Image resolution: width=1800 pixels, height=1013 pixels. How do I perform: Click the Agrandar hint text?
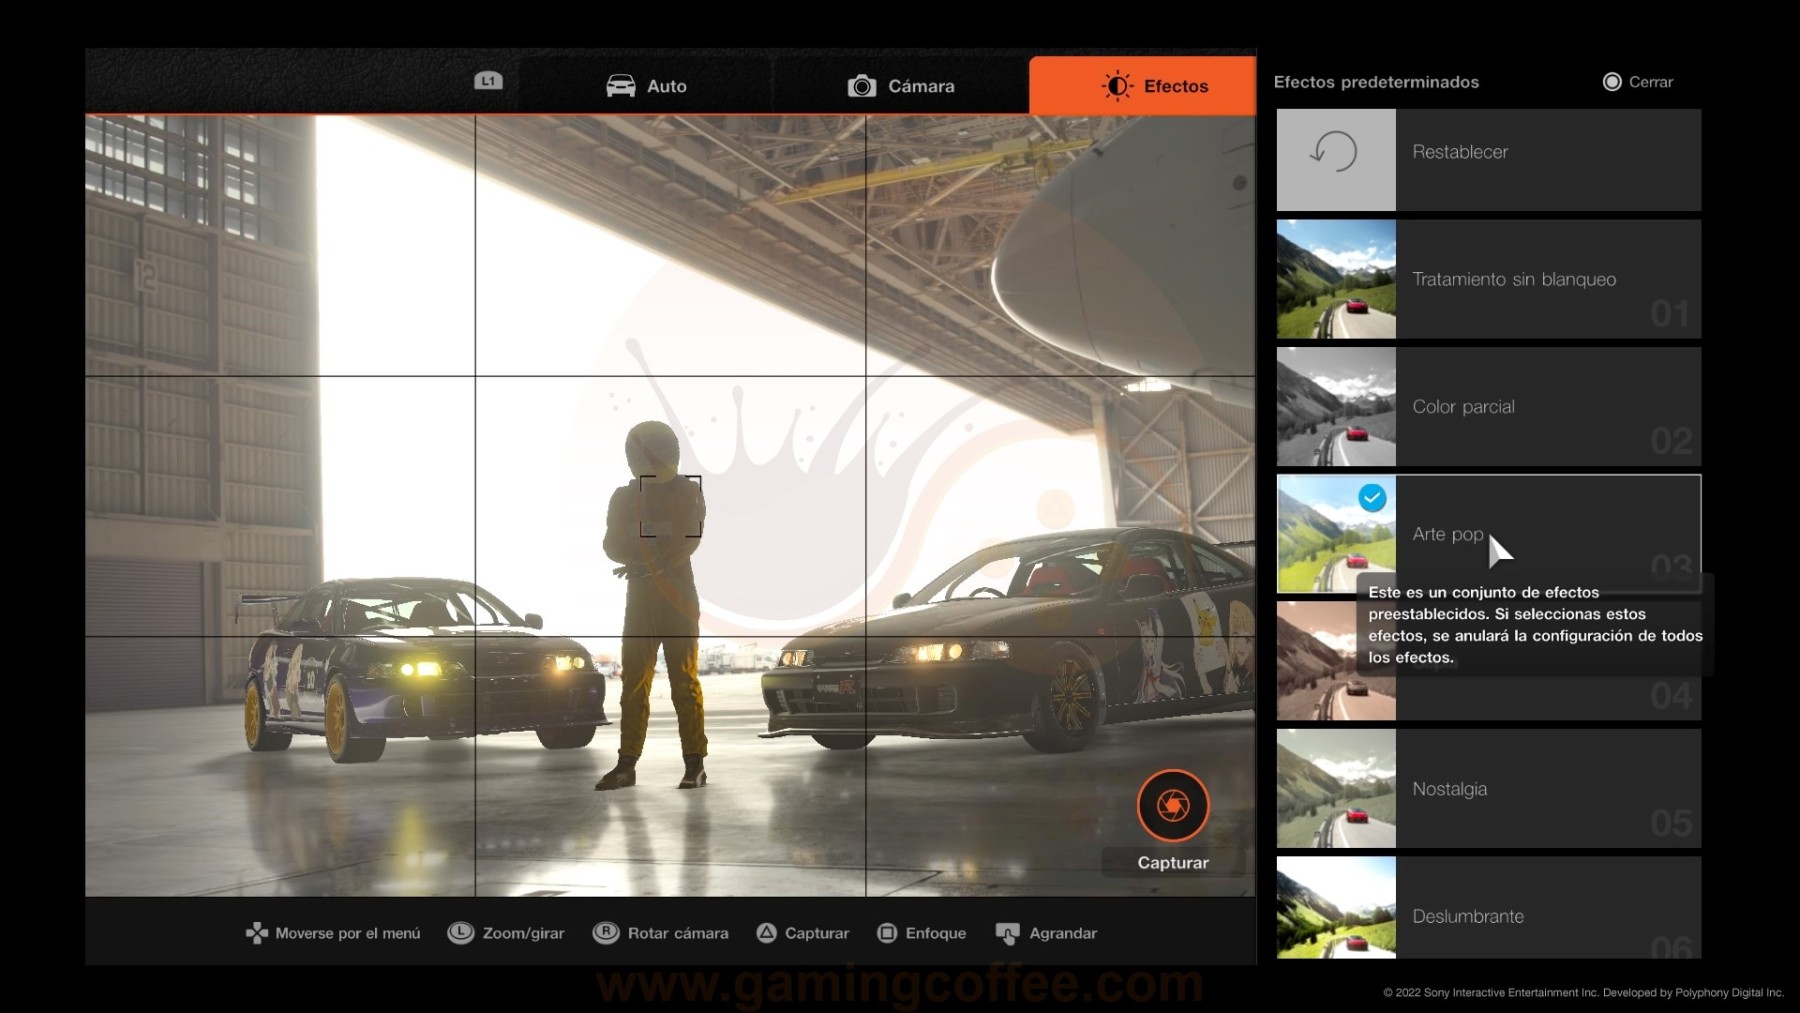pos(1063,933)
